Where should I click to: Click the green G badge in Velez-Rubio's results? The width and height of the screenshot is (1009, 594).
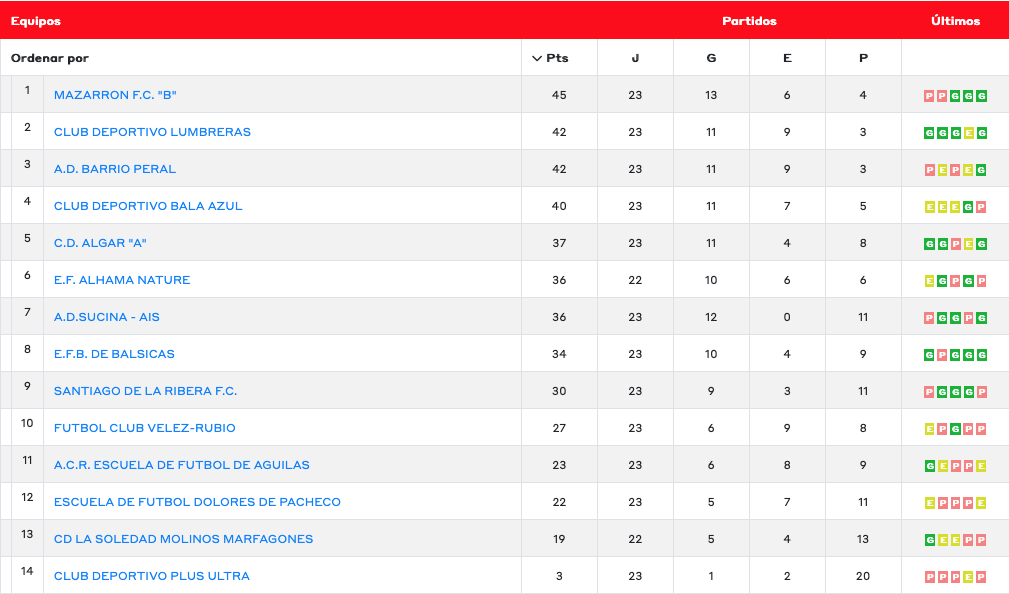pyautogui.click(x=956, y=429)
